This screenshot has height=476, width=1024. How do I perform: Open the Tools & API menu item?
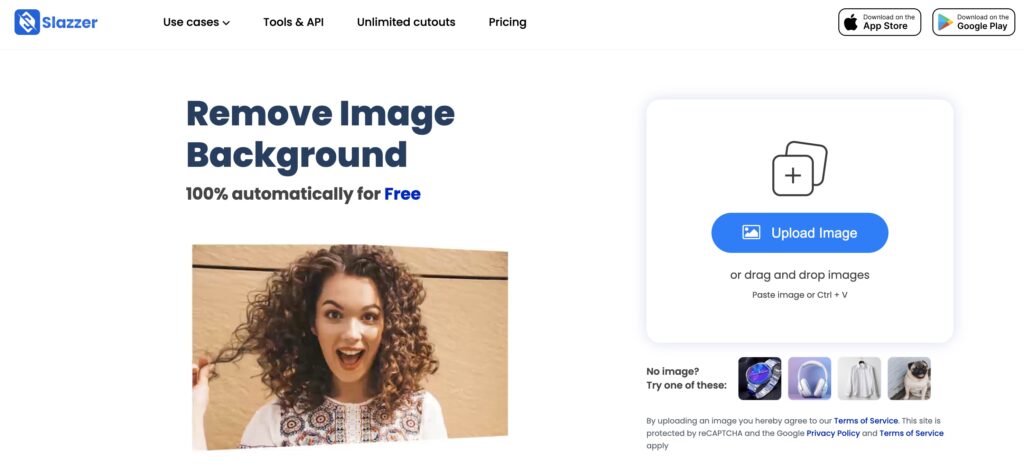293,22
